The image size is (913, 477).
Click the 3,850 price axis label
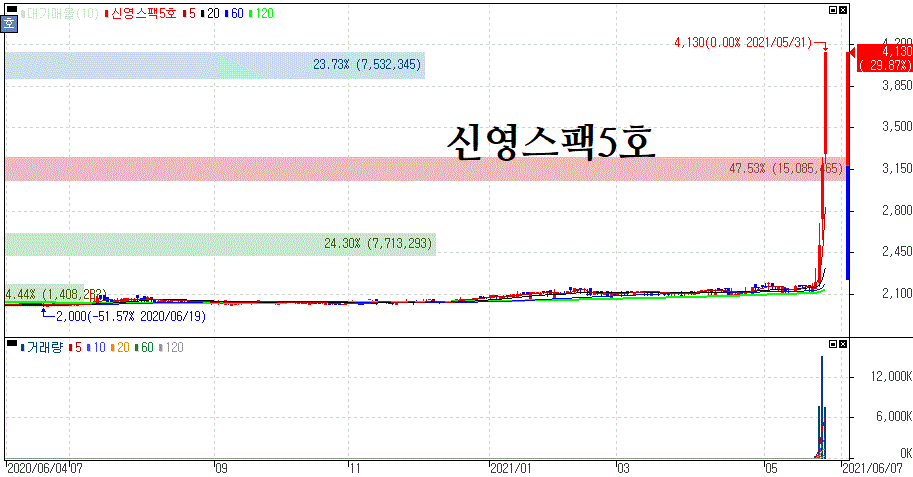pyautogui.click(x=897, y=86)
